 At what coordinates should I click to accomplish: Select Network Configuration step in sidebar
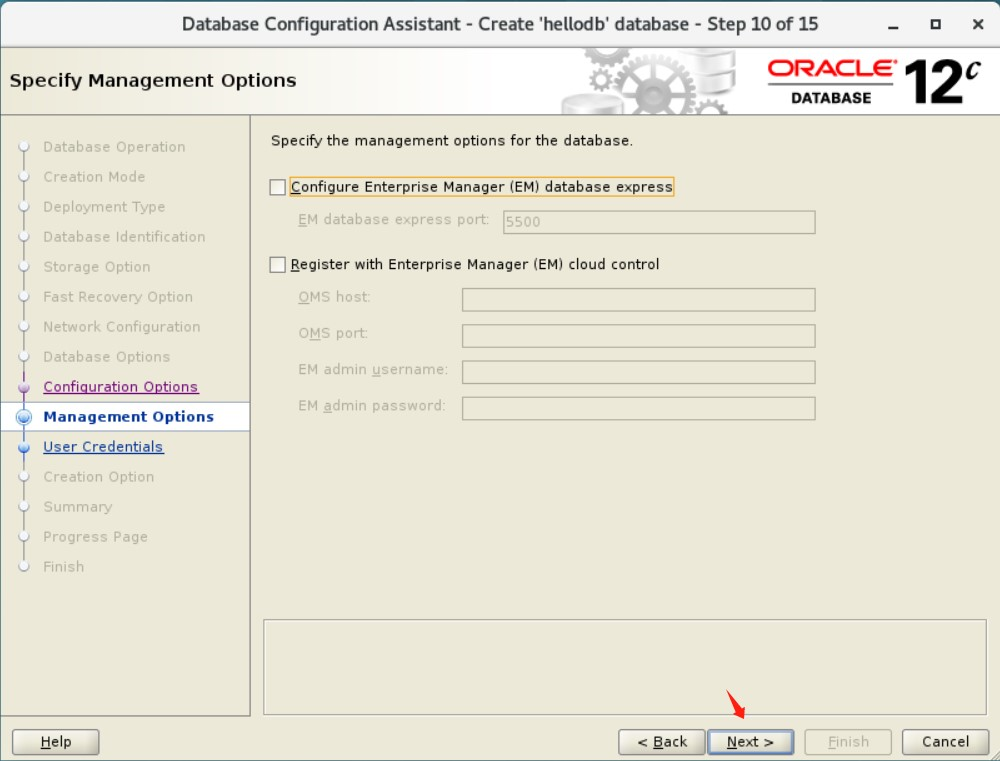coord(122,327)
